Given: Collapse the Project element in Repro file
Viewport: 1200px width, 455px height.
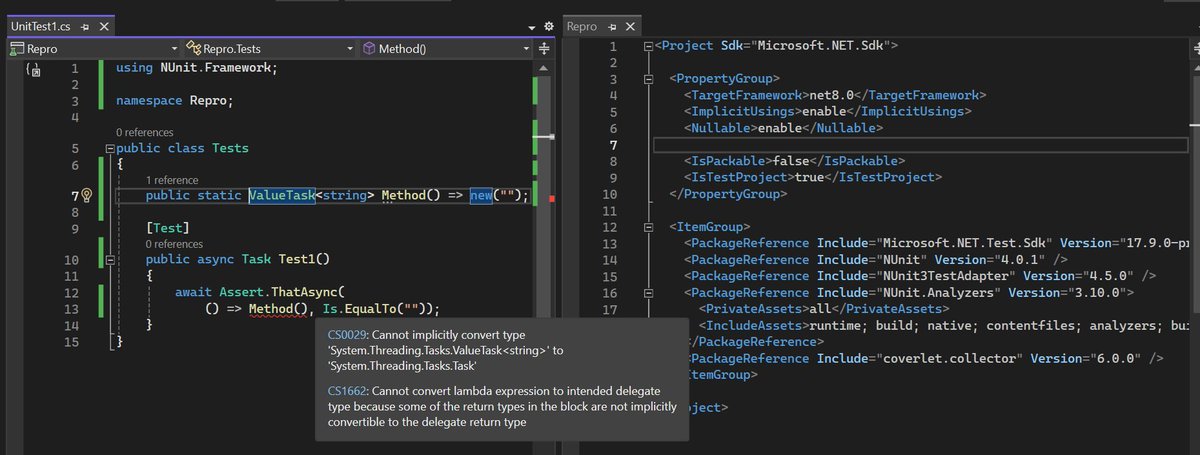Looking at the screenshot, I should point(649,46).
